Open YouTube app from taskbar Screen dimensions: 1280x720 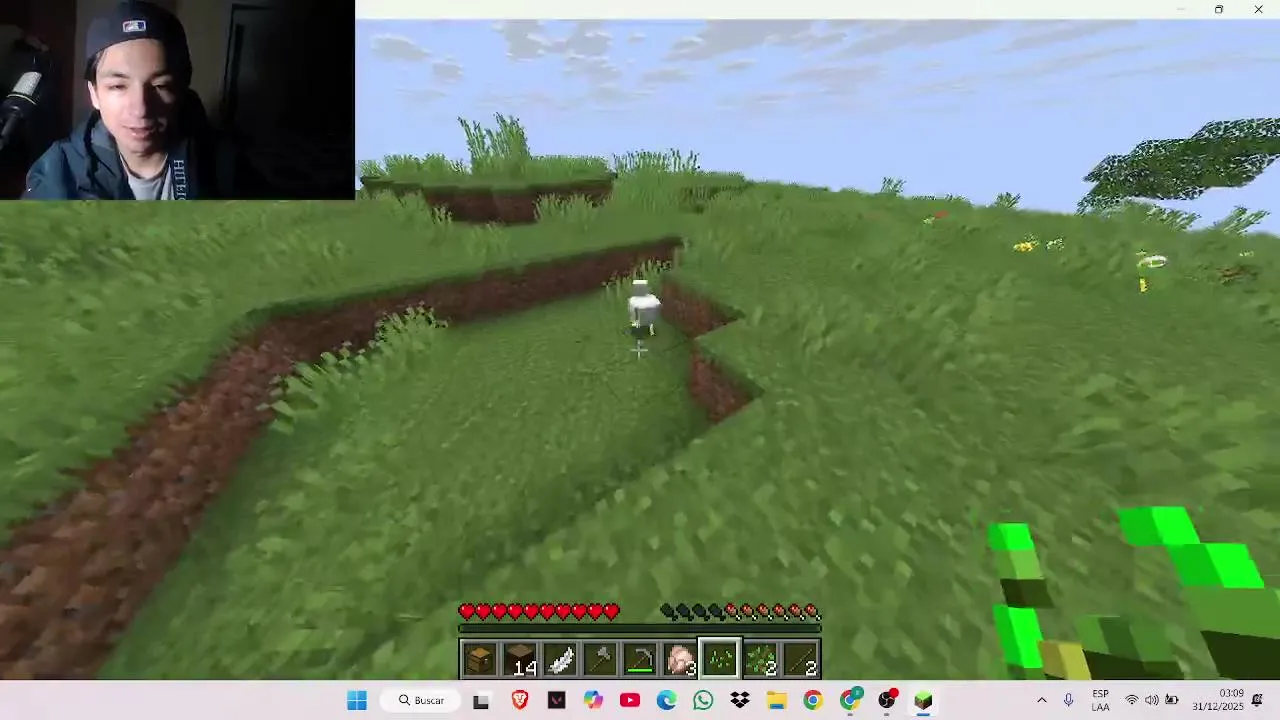coord(630,700)
